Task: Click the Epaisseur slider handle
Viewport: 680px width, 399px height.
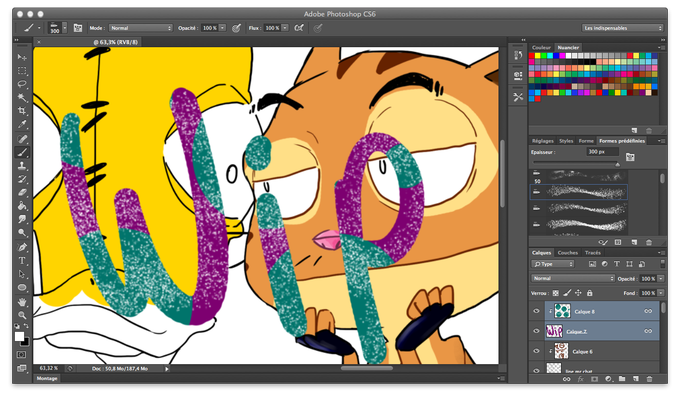Action: tap(618, 164)
